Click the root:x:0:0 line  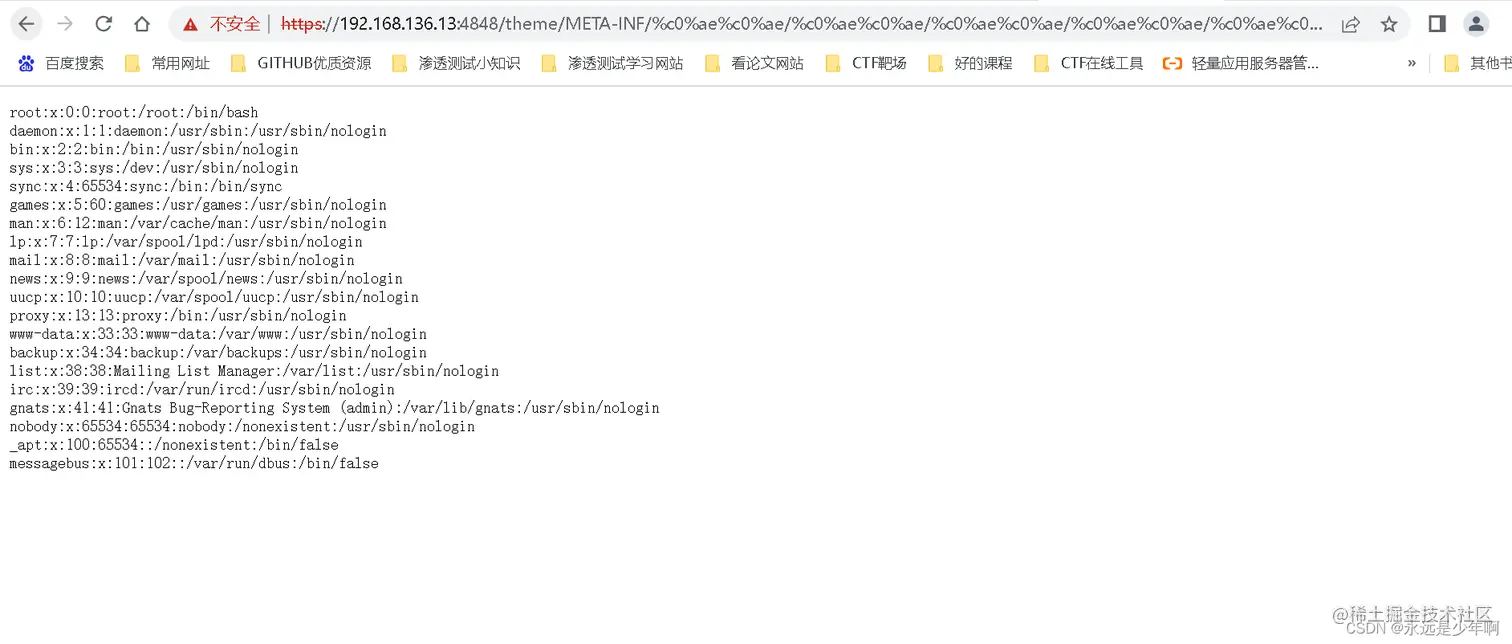[134, 113]
